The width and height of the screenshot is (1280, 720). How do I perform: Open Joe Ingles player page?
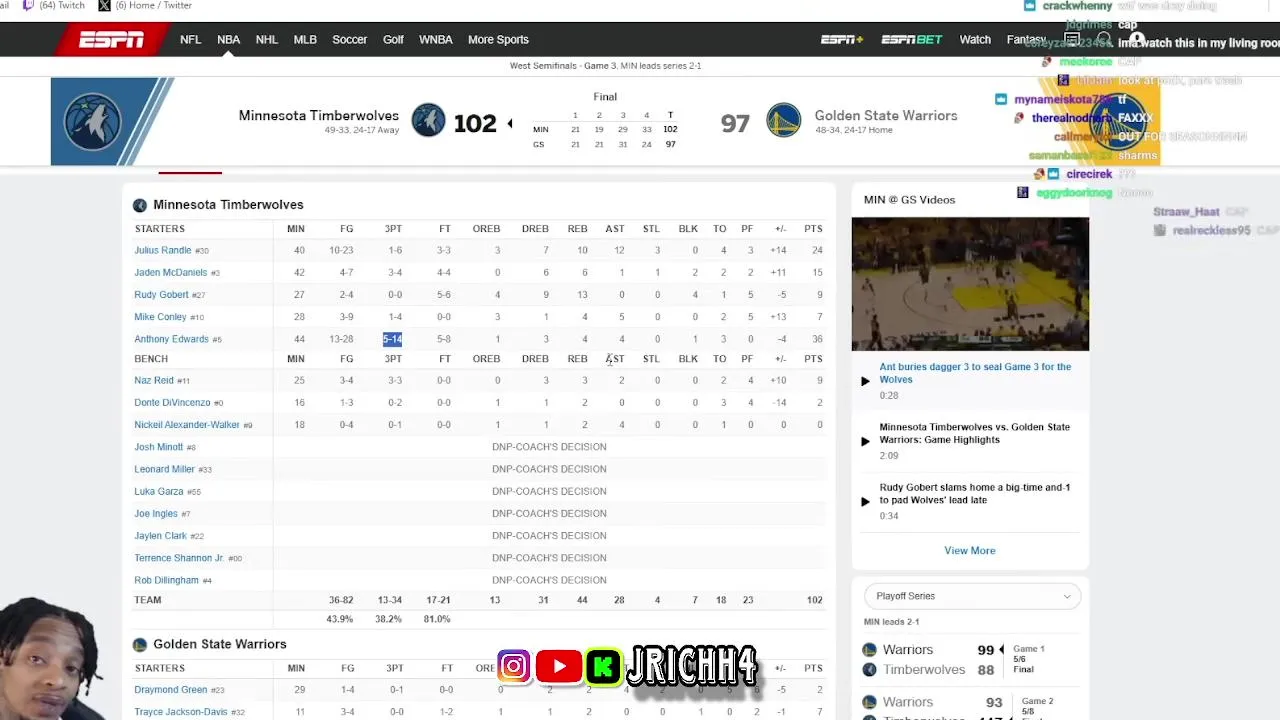(155, 514)
